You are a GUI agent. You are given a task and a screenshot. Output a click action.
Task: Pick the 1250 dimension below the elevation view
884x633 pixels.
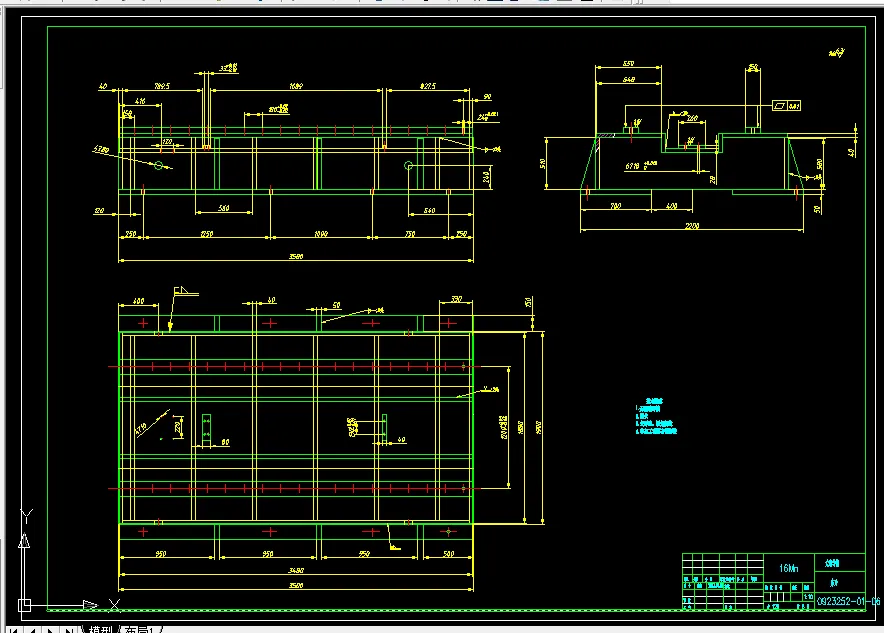tap(207, 233)
